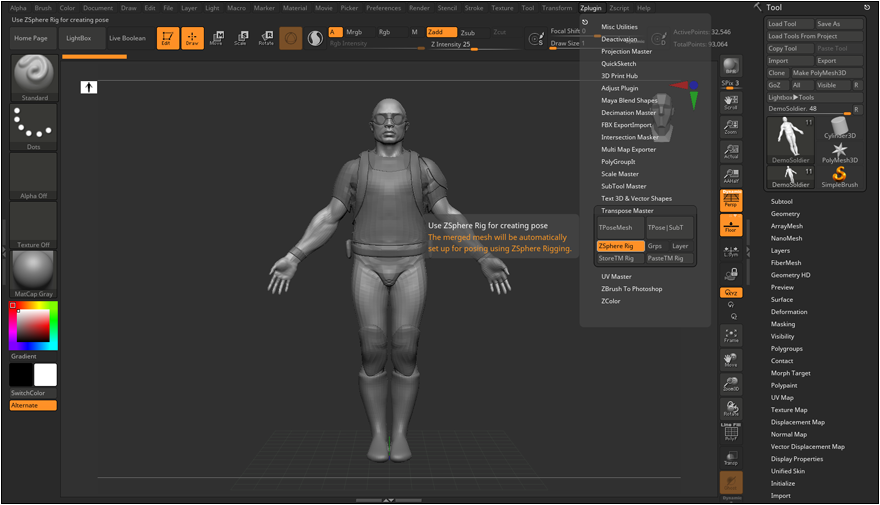
Task: Click the Scroll canvas icon
Action: 731,102
